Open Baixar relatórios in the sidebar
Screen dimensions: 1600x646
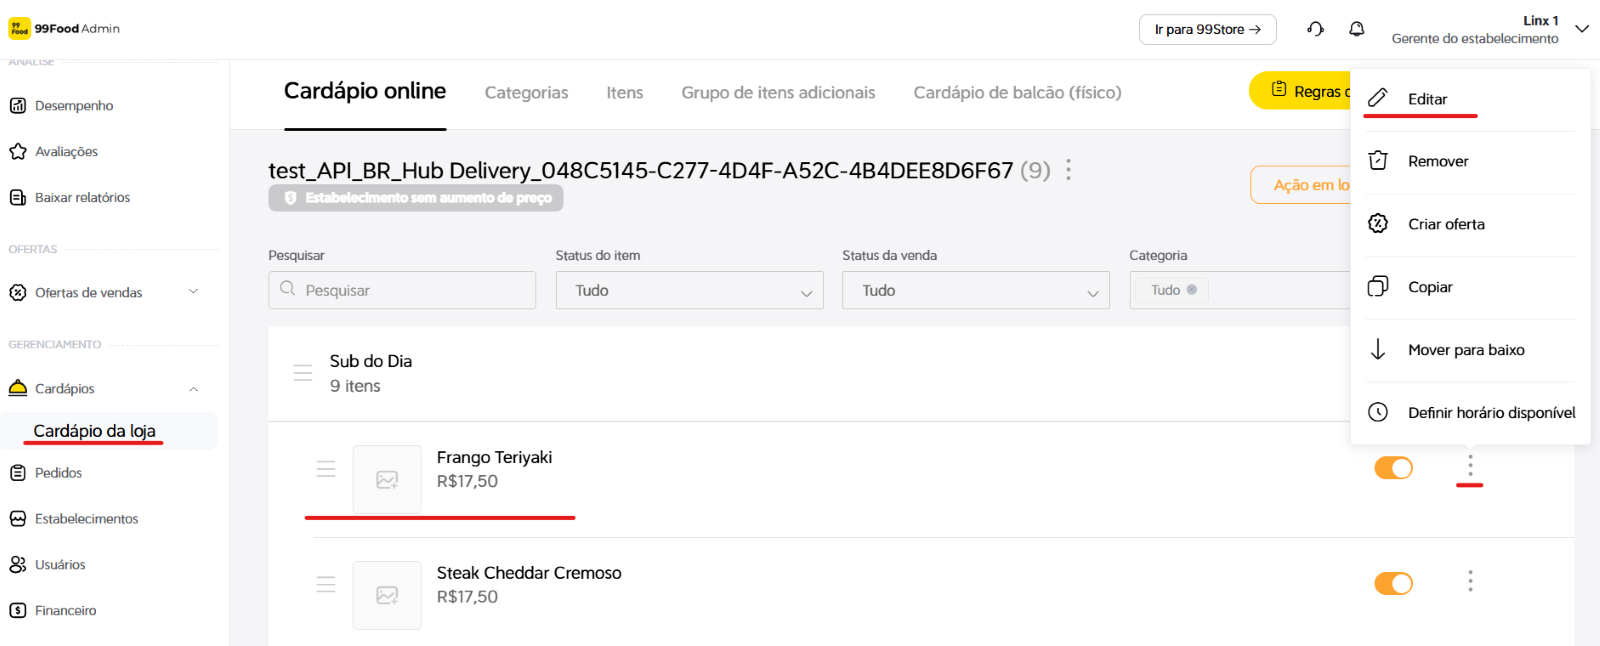pos(82,197)
